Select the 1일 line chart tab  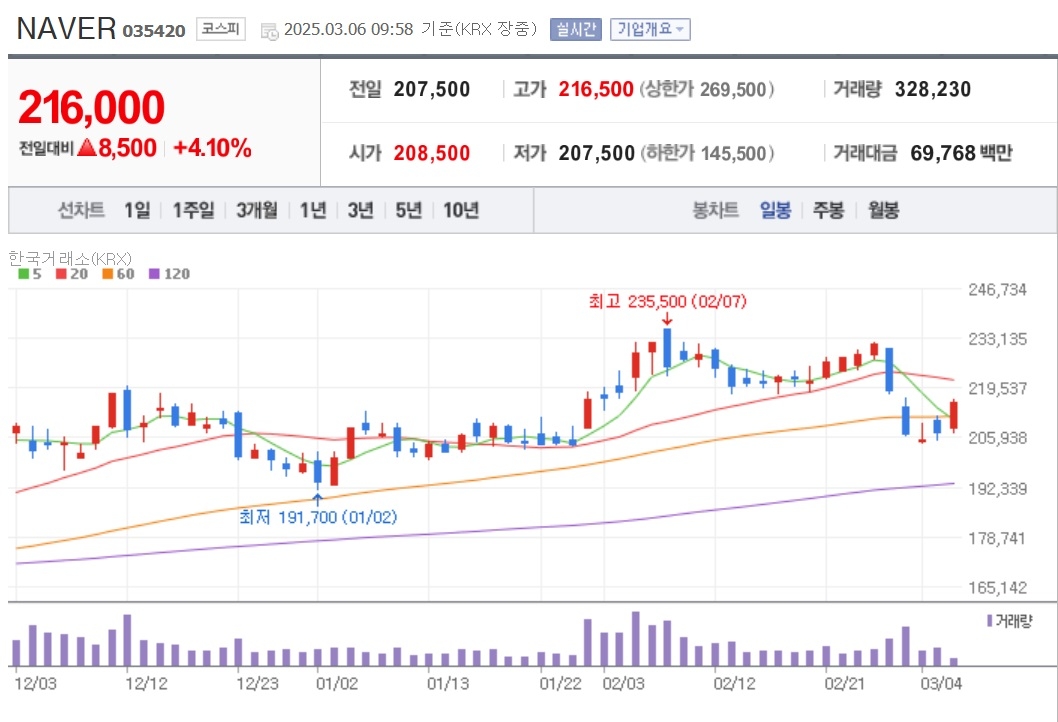coord(137,210)
